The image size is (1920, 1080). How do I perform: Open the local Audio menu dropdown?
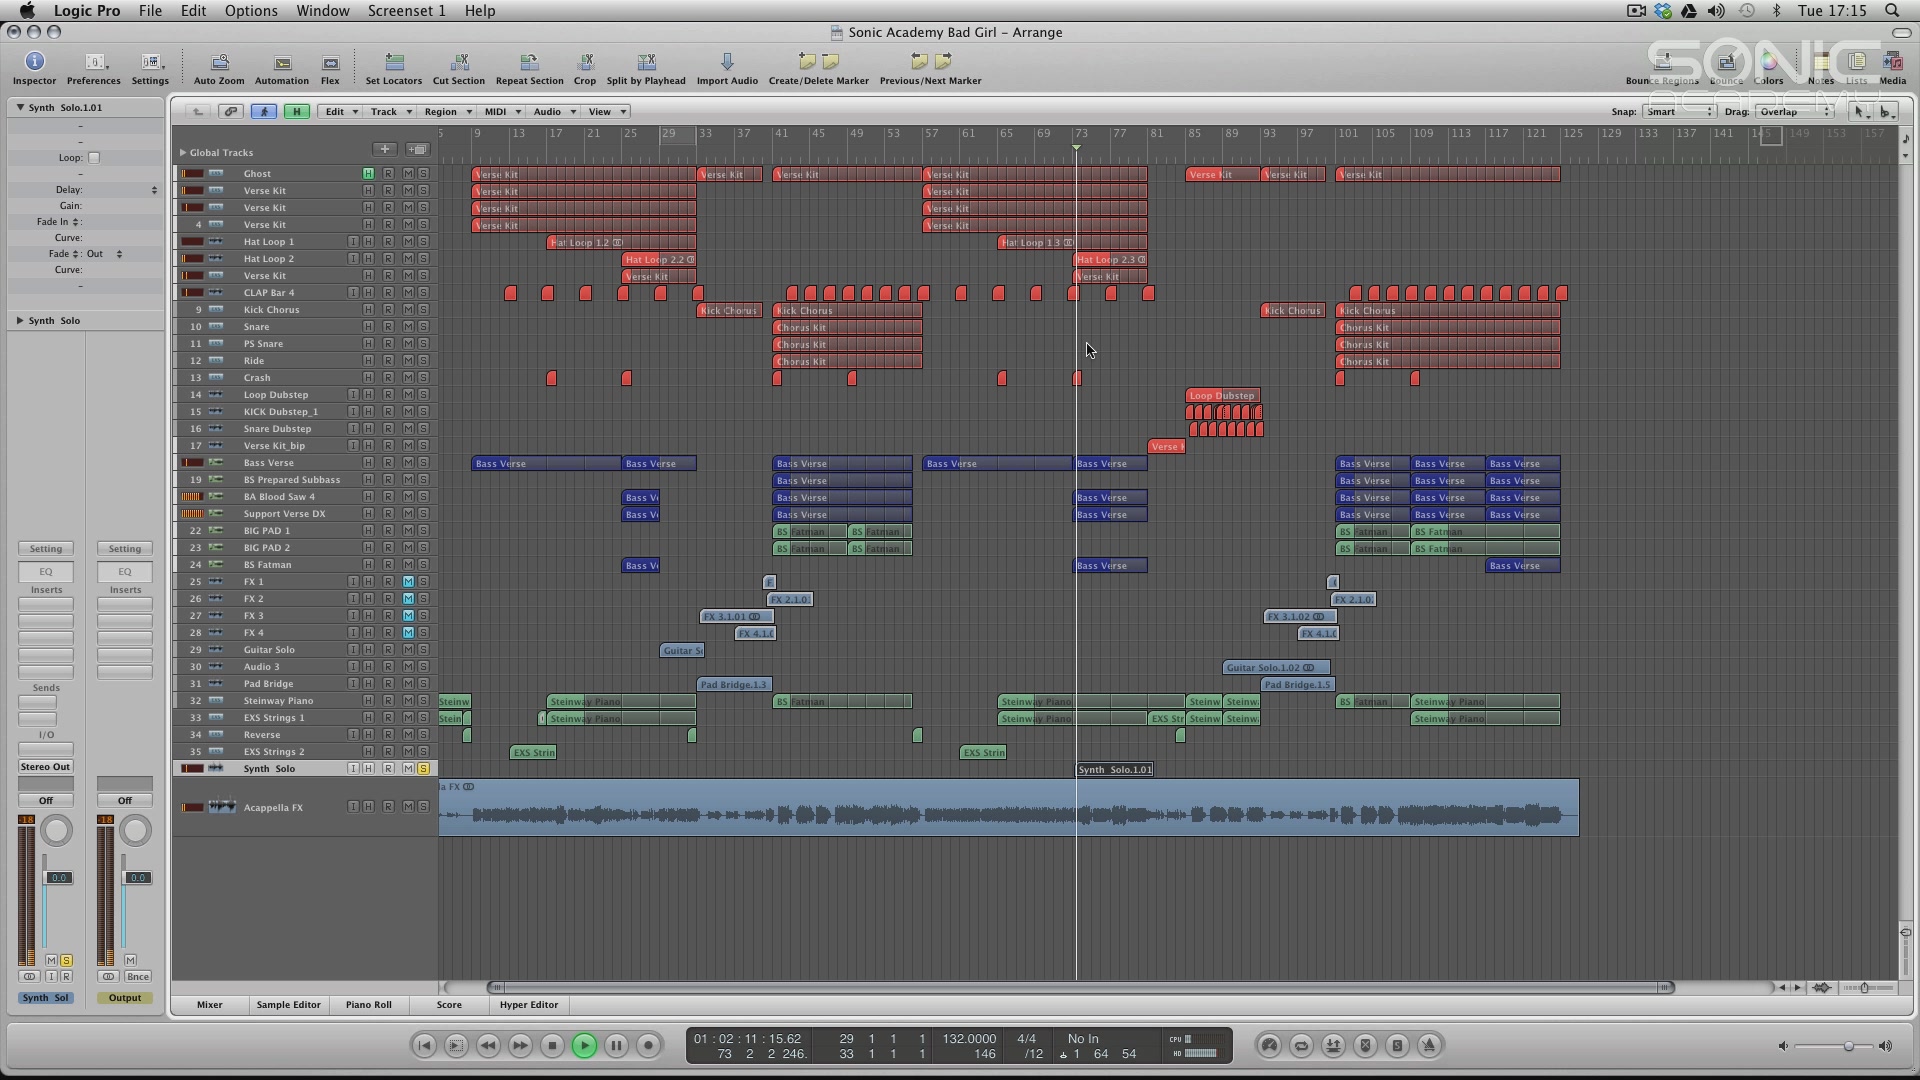click(x=553, y=112)
